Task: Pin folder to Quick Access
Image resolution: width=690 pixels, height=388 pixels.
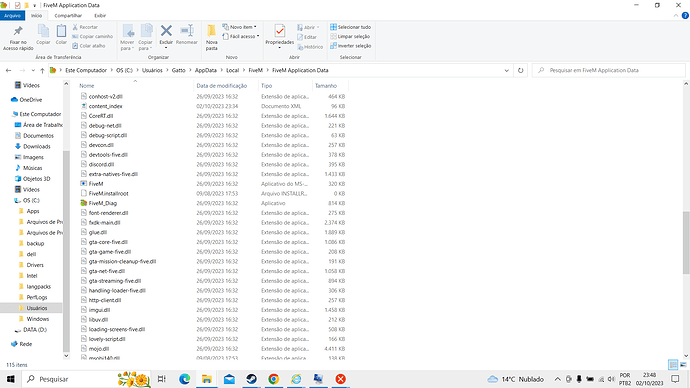Action: click(x=18, y=37)
